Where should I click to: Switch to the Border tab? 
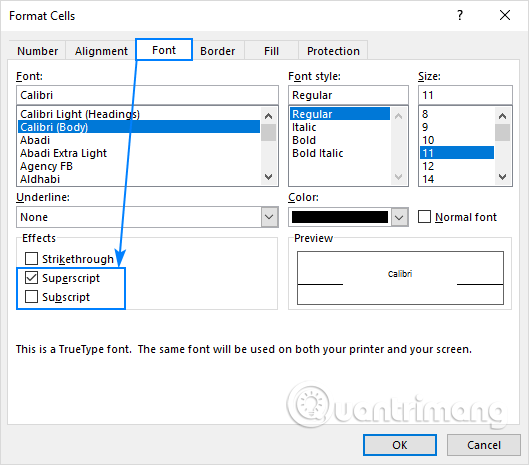pyautogui.click(x=218, y=51)
